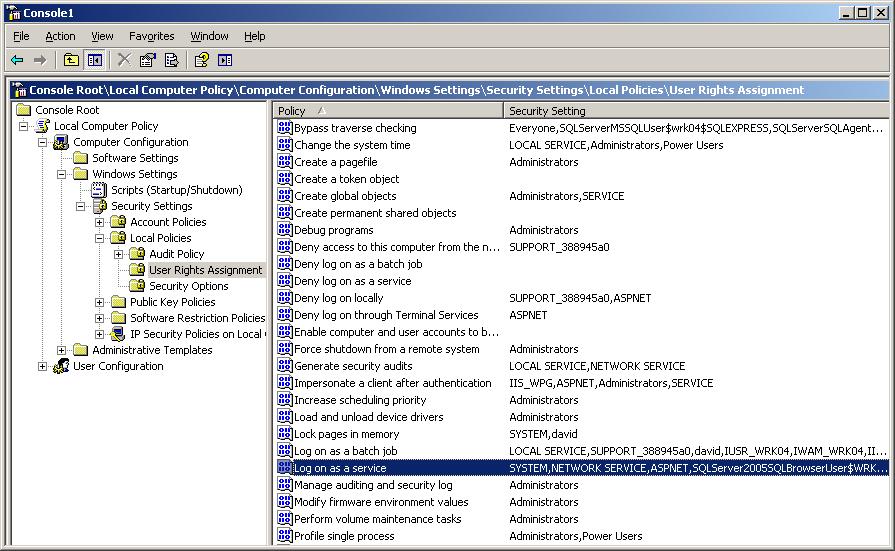Click the Debug programs policy icon
This screenshot has width=895, height=551.
point(284,230)
